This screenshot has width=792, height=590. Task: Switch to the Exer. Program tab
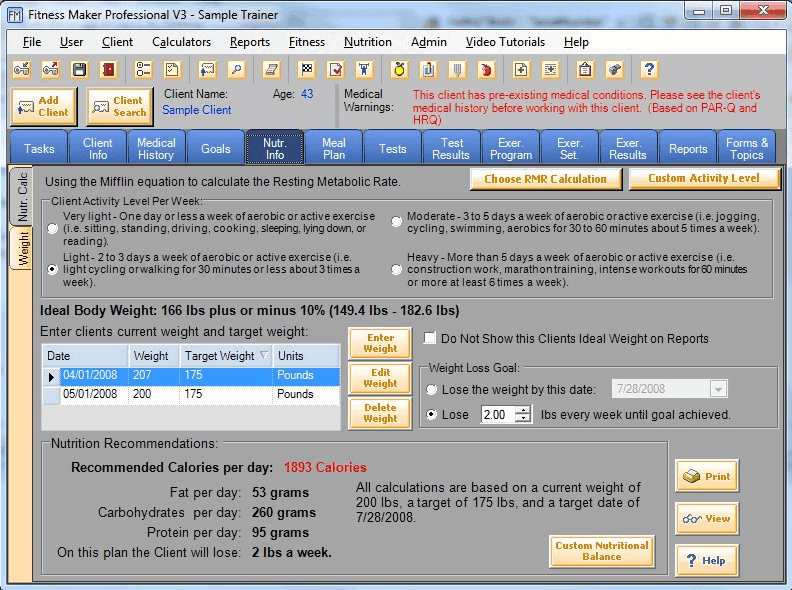[511, 149]
